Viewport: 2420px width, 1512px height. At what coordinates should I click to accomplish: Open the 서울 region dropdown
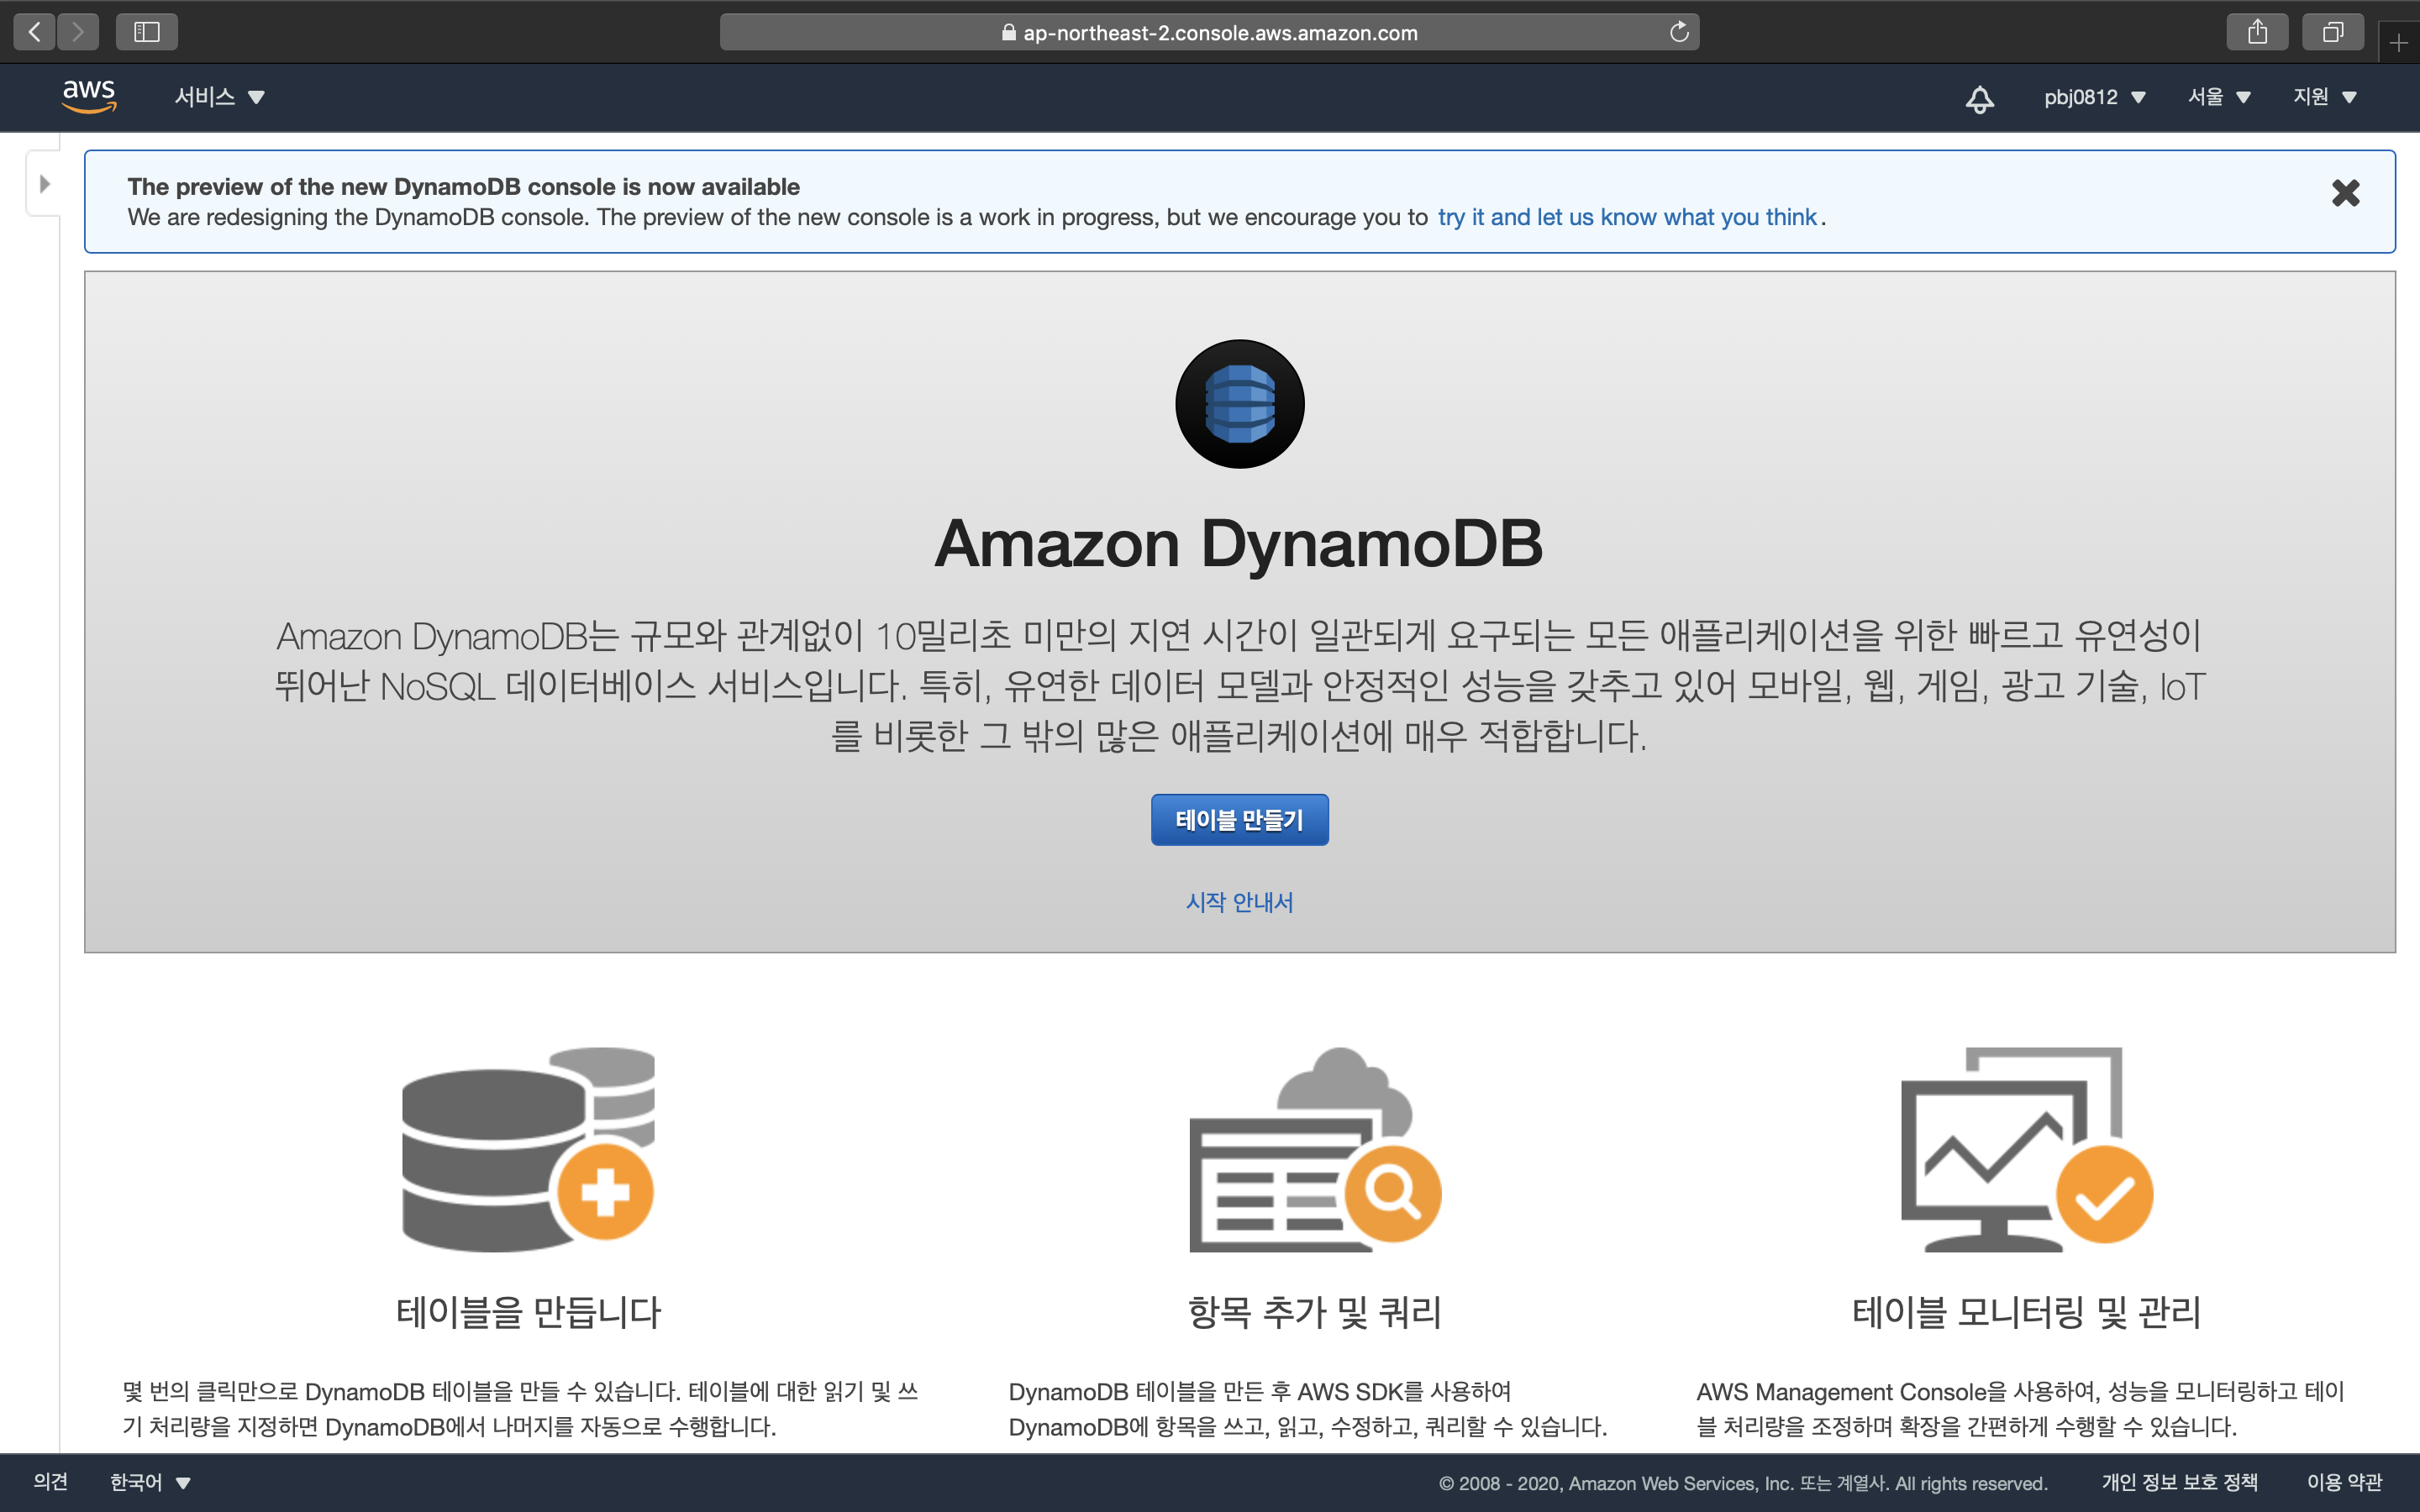2218,97
